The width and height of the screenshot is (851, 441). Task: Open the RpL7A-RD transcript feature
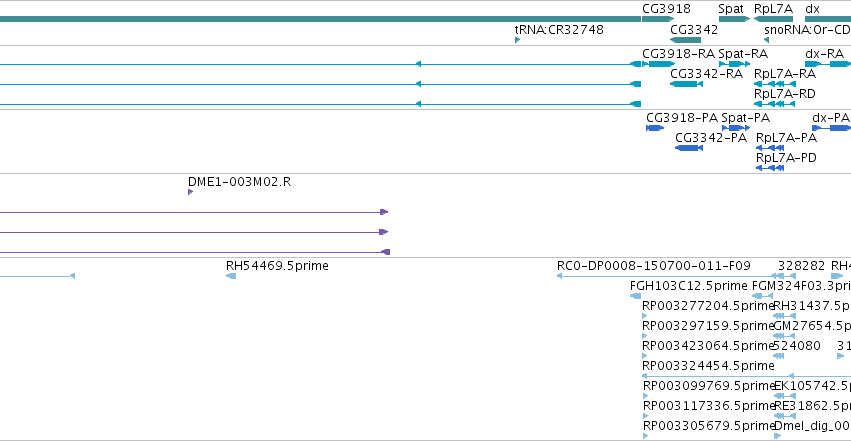click(x=775, y=104)
